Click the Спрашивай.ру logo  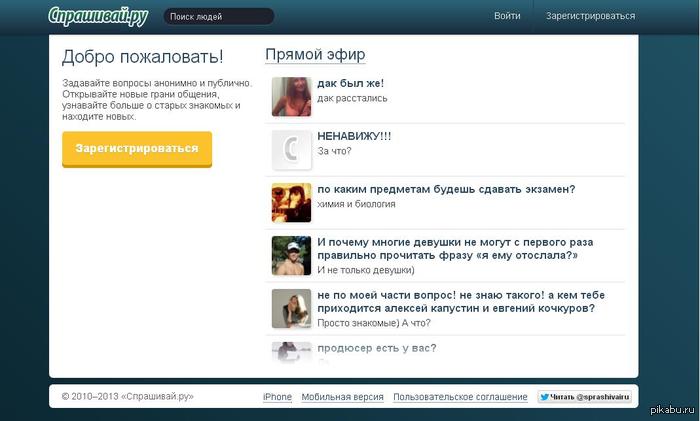point(98,16)
